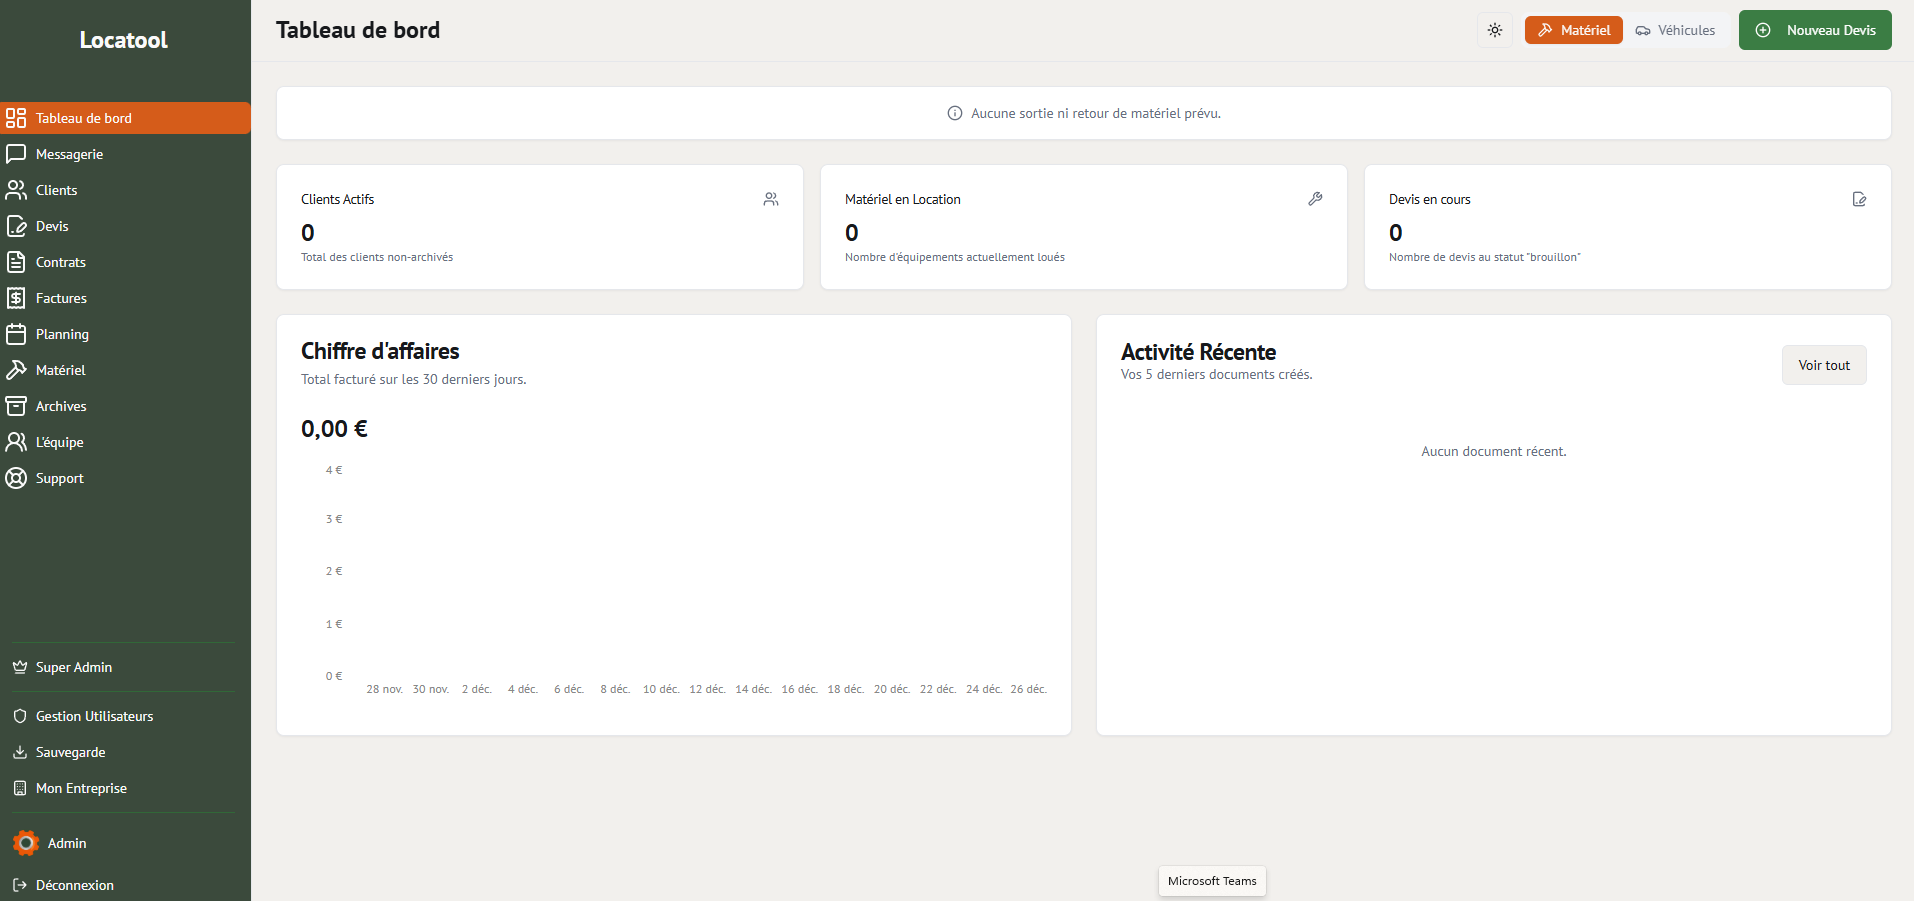Click the Clients Actifs stat card

tap(539, 227)
